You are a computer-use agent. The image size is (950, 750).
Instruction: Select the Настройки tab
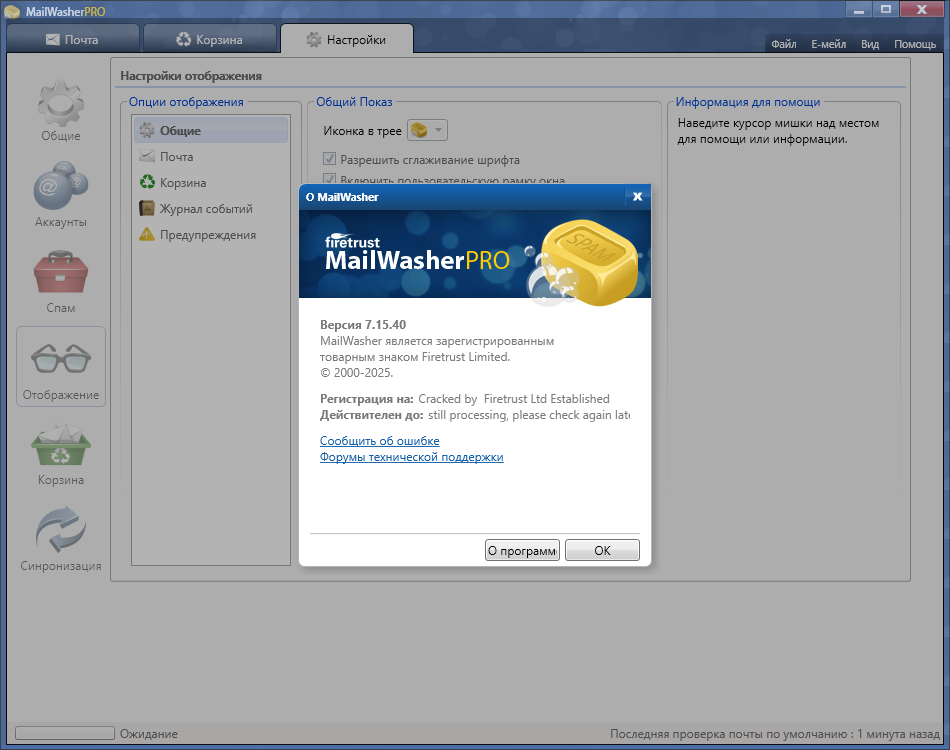[347, 39]
